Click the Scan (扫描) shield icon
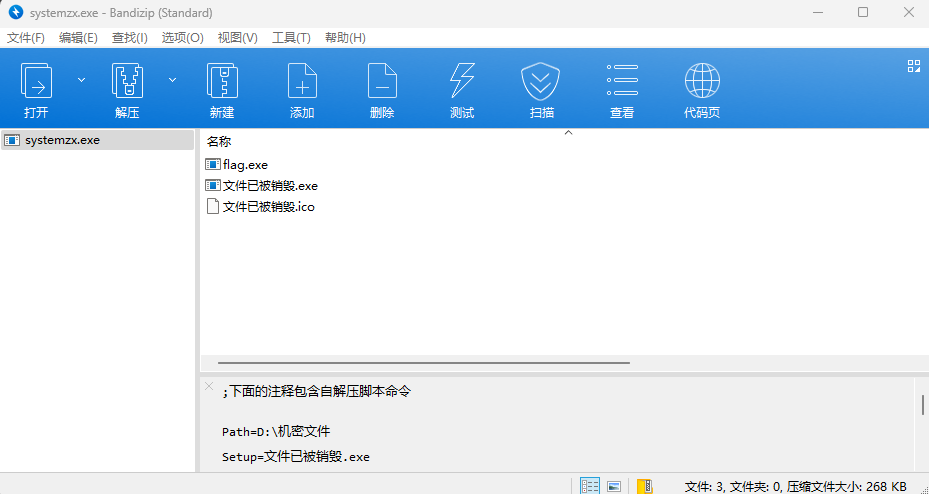Viewport: 929px width, 494px height. [540, 81]
